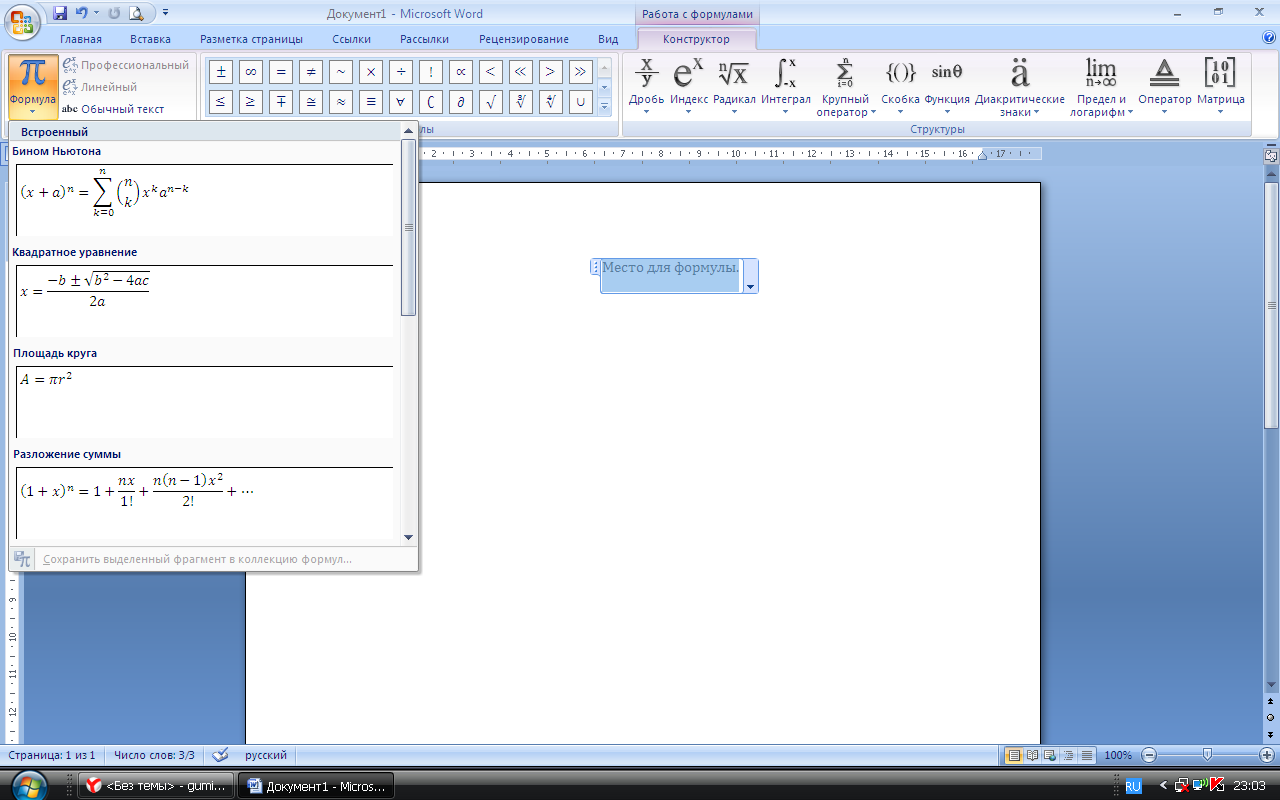
Task: Insert the approximately-equal ≈ symbol
Action: coord(340,102)
